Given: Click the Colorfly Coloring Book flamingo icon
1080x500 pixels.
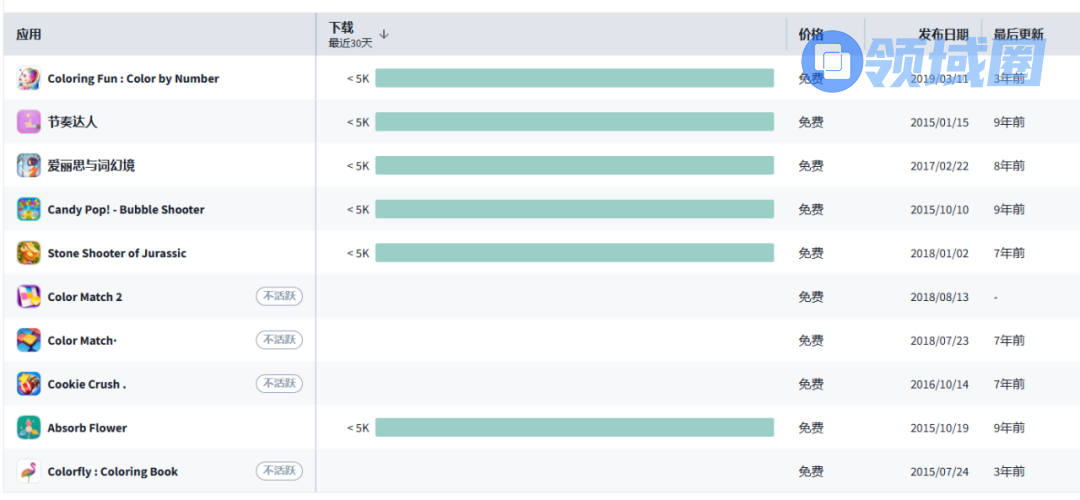Looking at the screenshot, I should (29, 472).
